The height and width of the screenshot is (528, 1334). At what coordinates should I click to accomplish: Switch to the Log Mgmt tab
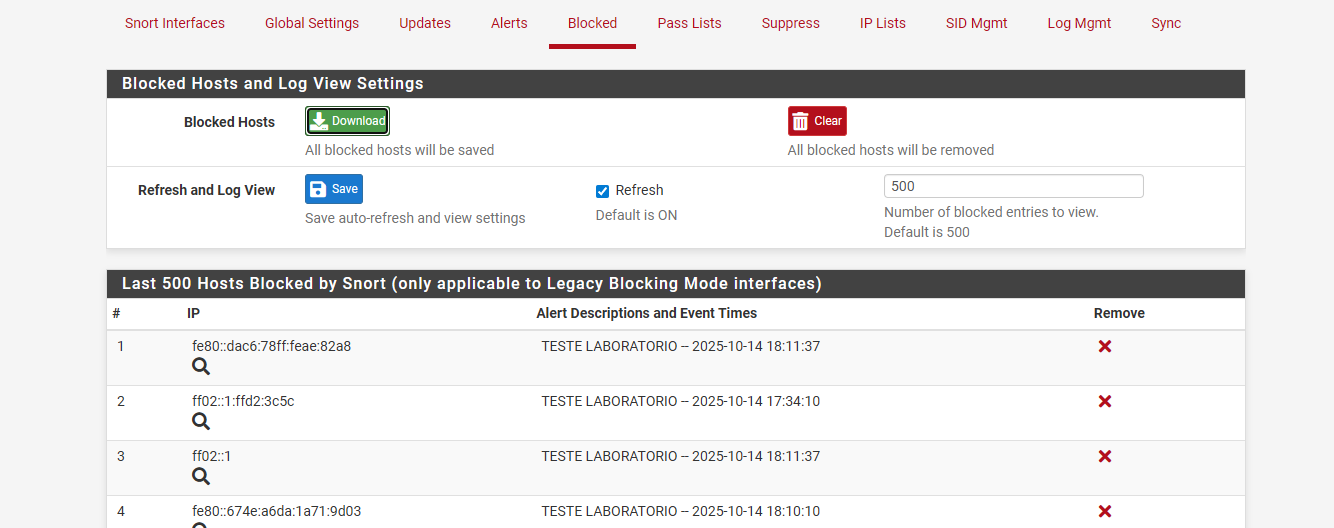(1079, 23)
